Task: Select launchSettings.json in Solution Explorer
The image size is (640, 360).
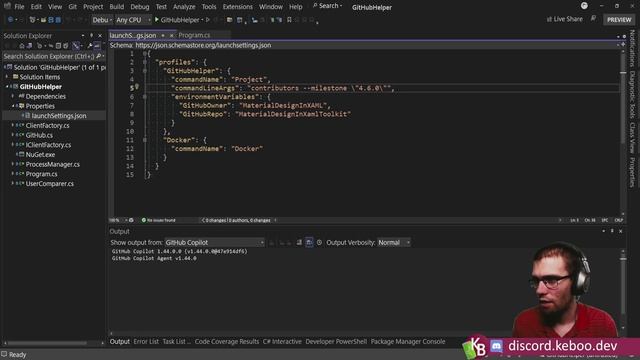Action: pos(59,116)
